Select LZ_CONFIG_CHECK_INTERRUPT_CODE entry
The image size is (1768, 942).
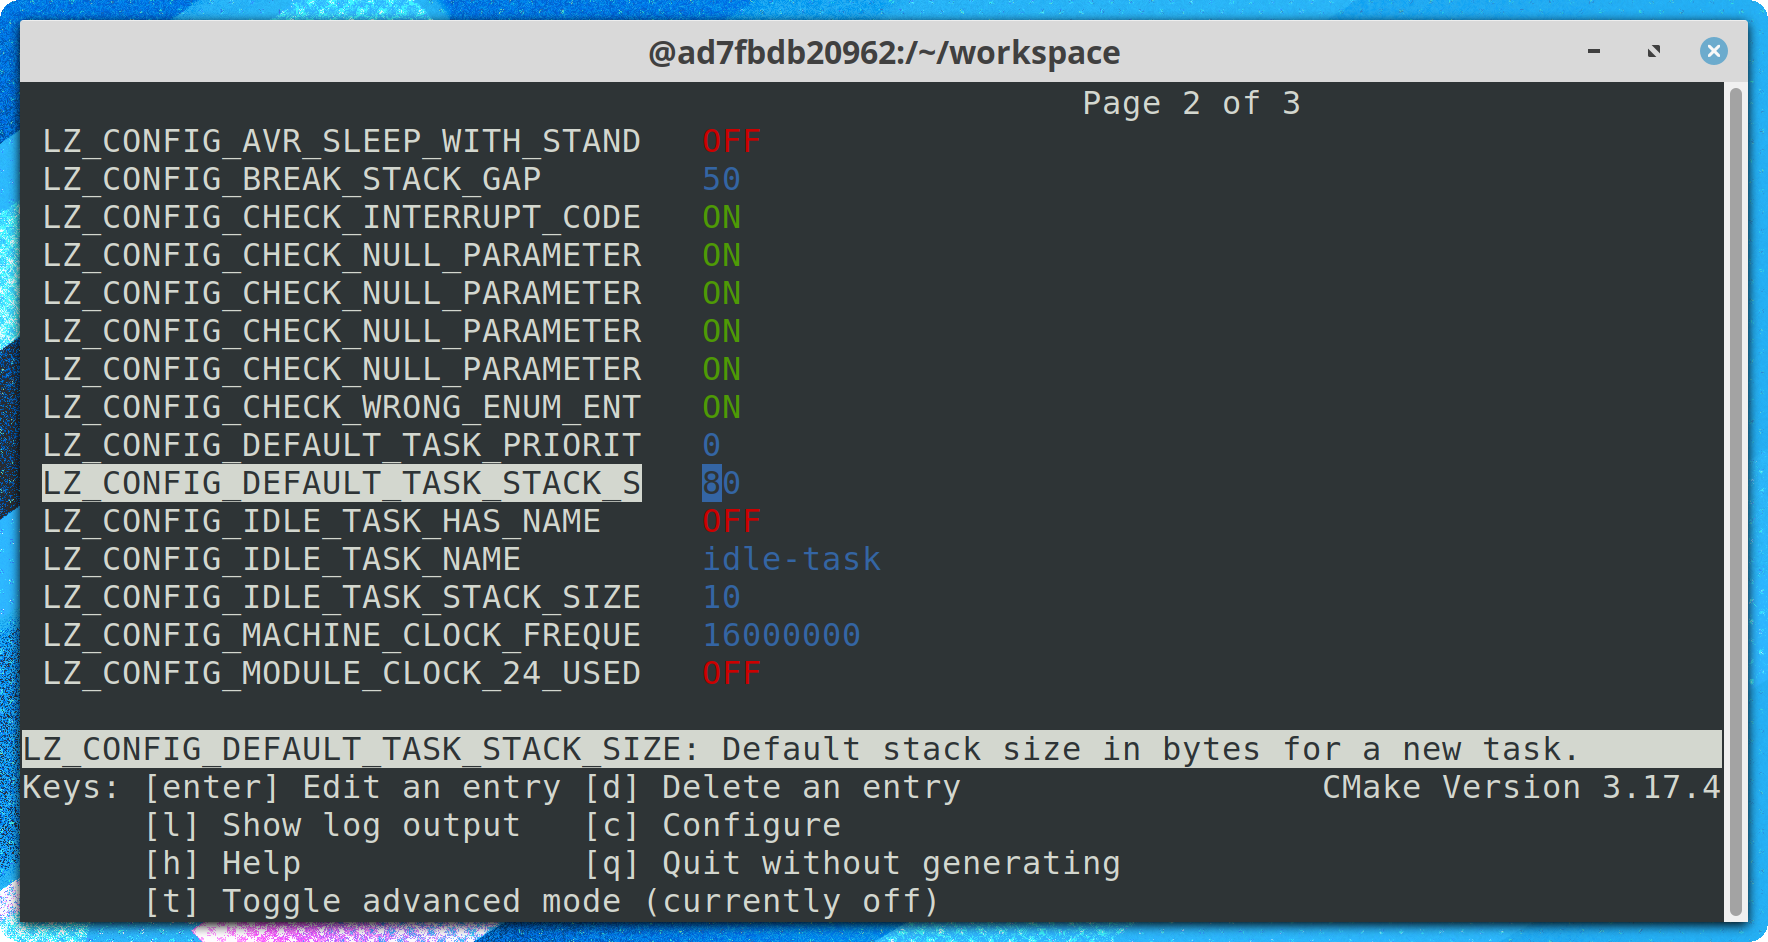[342, 217]
